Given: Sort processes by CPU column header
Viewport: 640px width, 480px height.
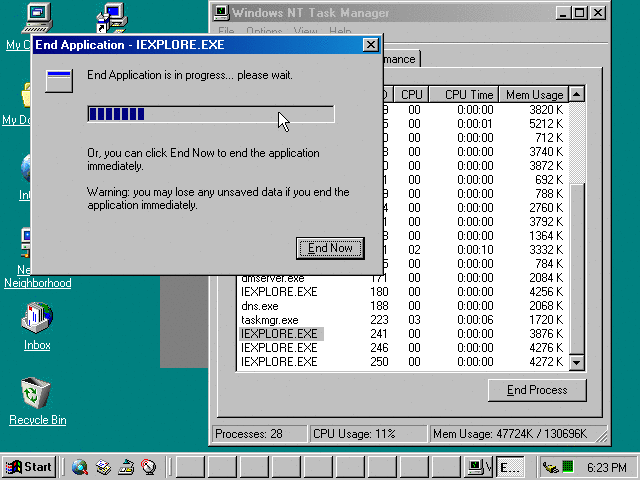Looking at the screenshot, I should (x=411, y=95).
